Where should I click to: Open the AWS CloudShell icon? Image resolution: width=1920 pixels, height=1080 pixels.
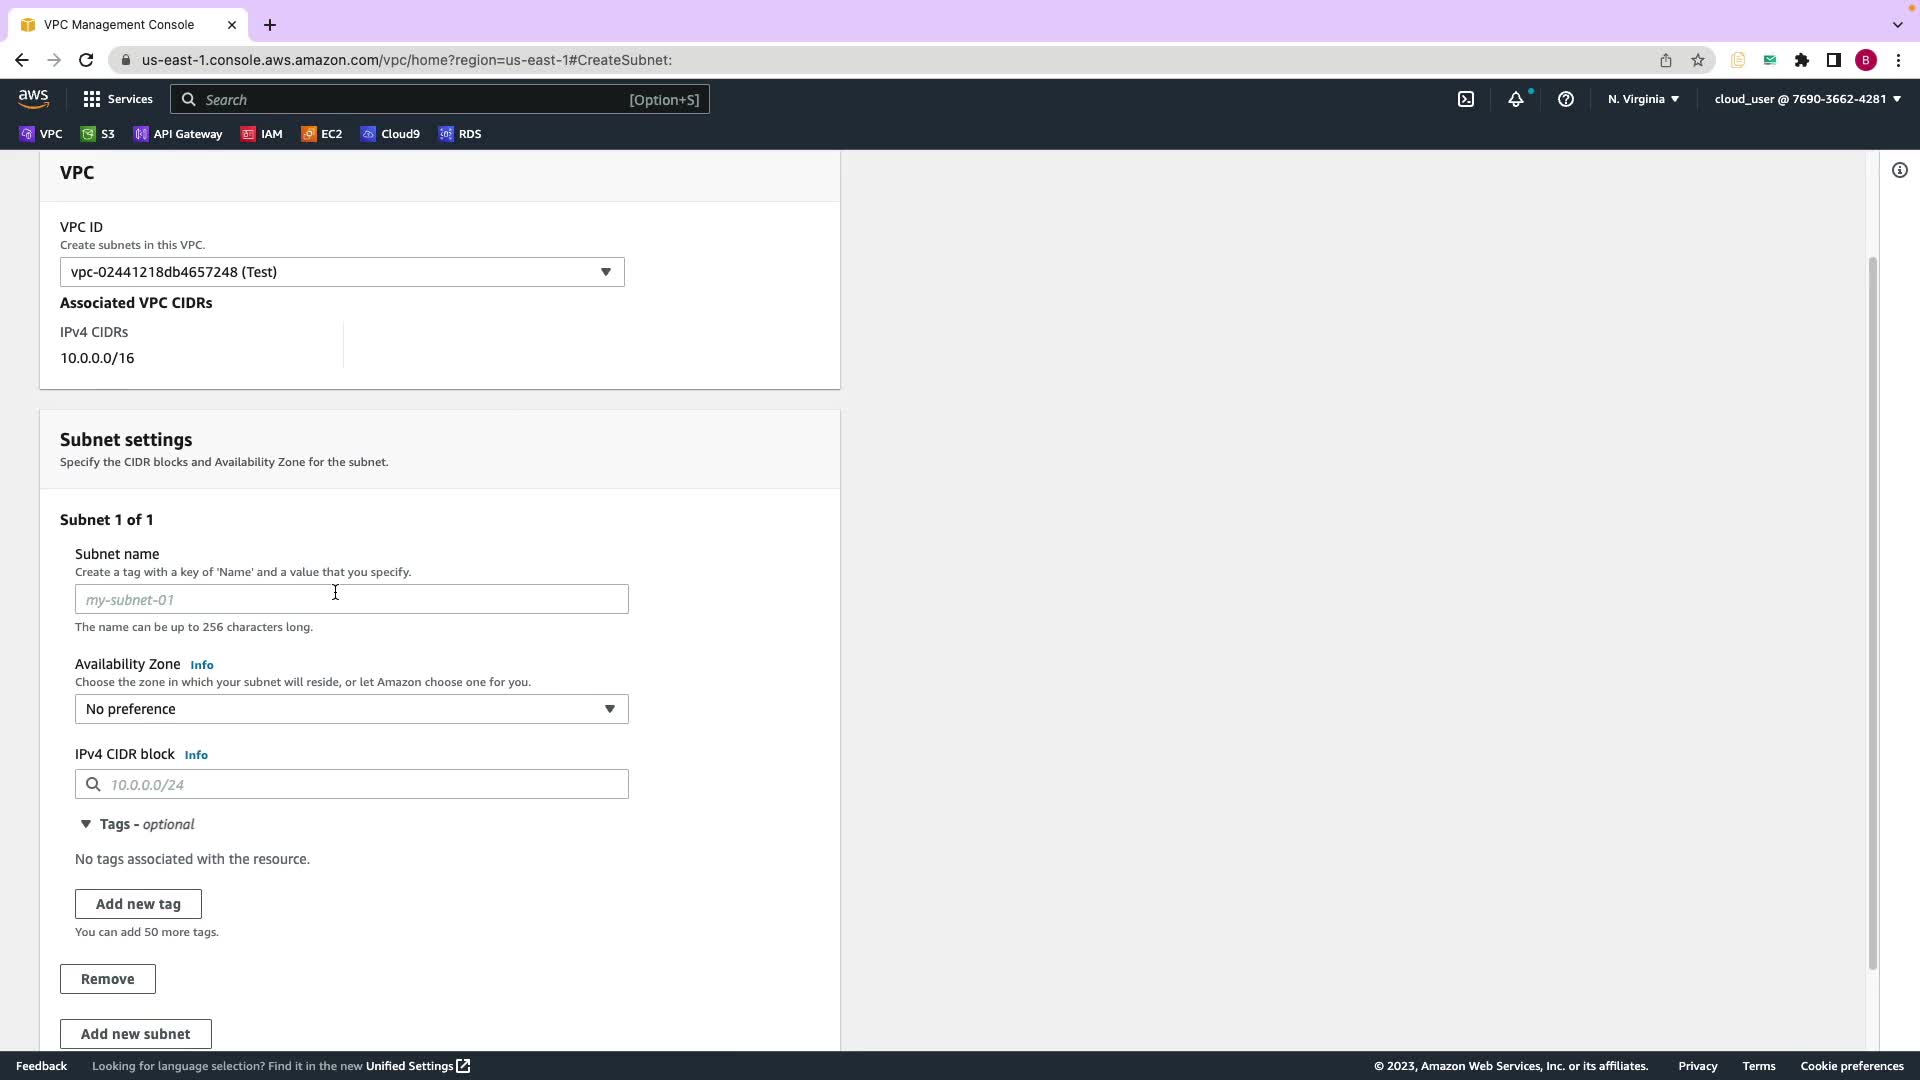1466,99
